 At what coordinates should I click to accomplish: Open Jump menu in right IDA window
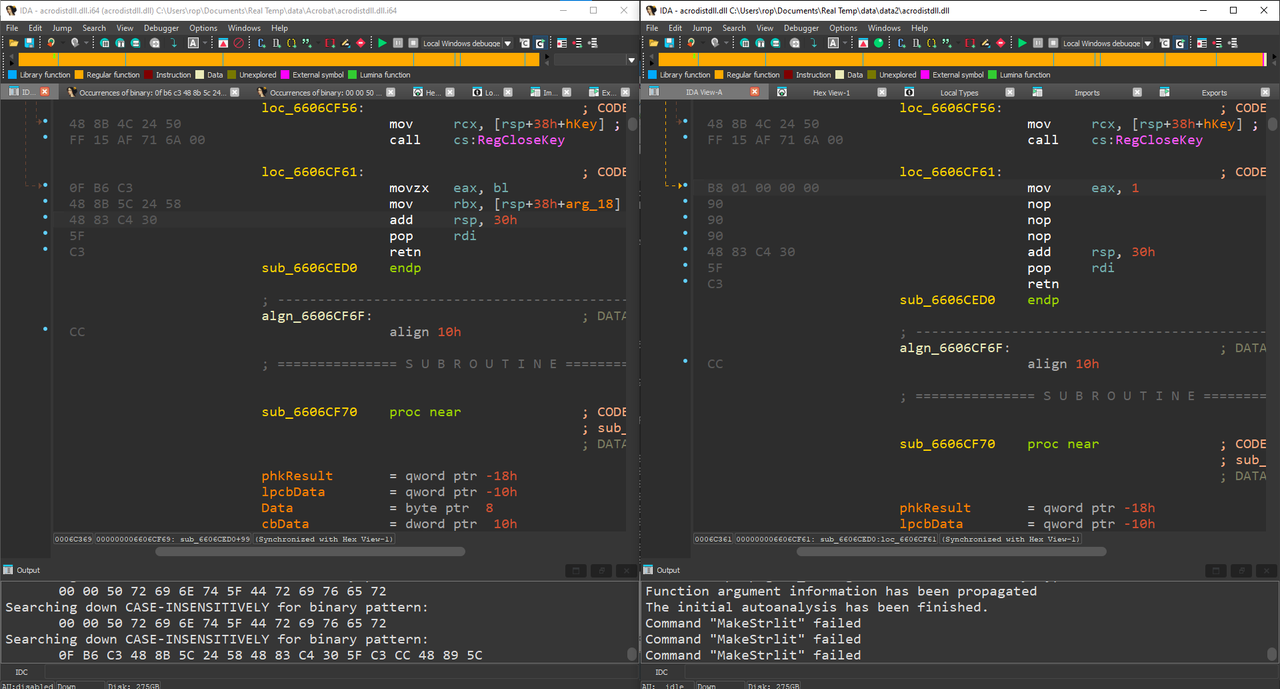point(702,28)
